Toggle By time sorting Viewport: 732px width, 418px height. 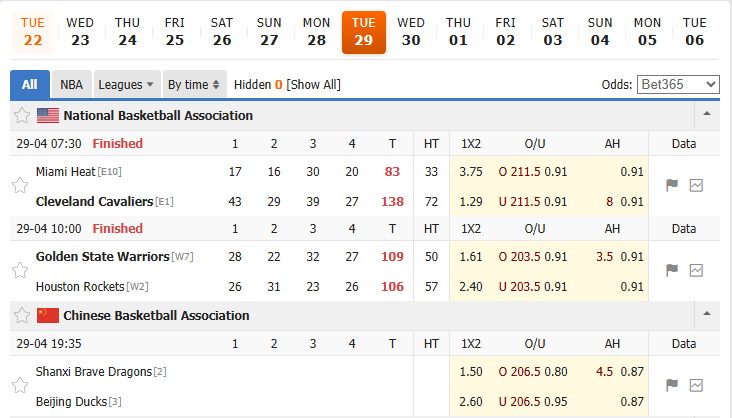[195, 85]
